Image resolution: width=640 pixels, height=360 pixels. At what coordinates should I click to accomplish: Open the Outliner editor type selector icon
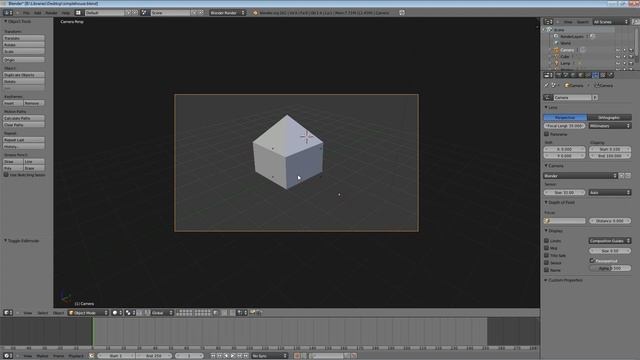549,22
